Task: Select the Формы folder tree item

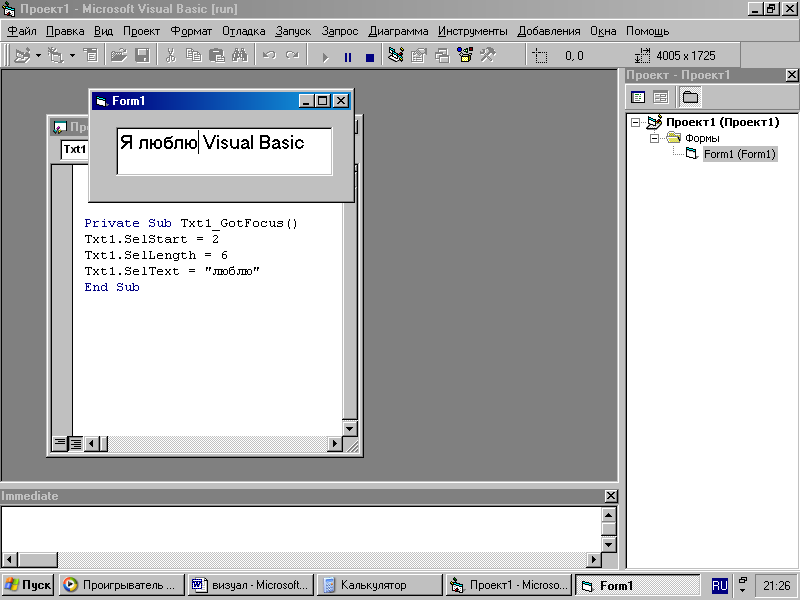Action: click(702, 138)
